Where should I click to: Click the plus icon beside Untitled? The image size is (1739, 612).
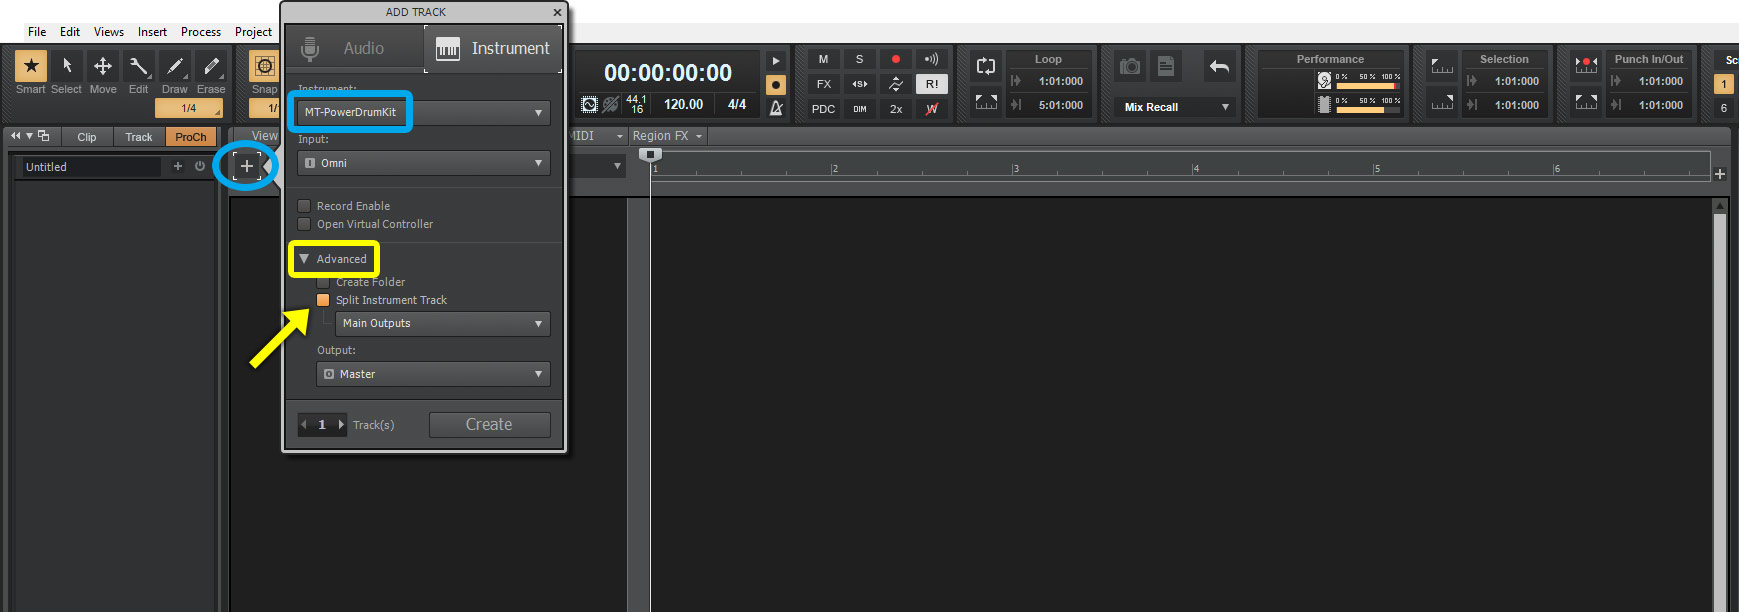tap(178, 166)
